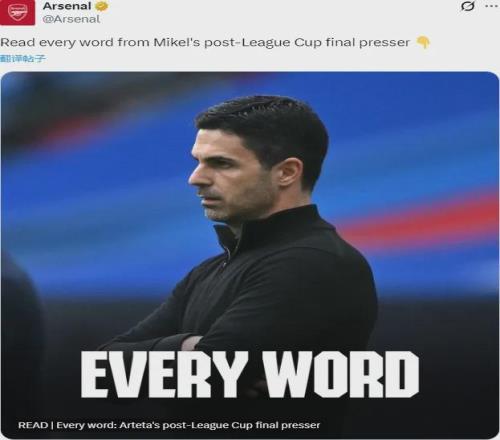
Task: Click the READ label in card caption
Action: (x=33, y=425)
